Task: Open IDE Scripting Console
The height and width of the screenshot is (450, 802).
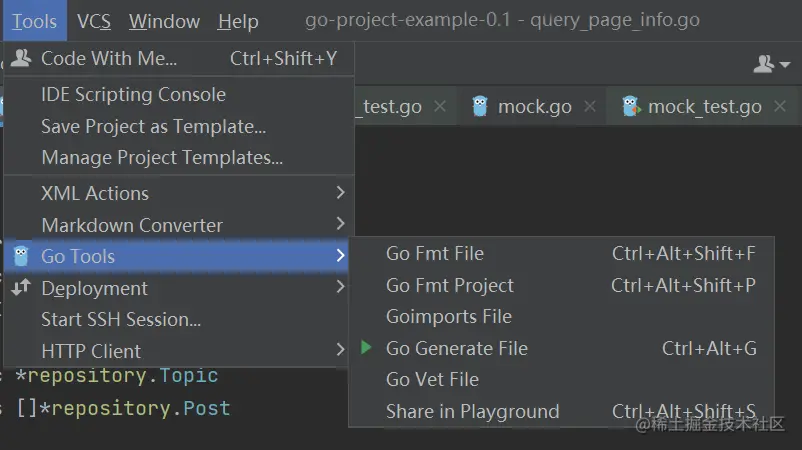Action: pyautogui.click(x=133, y=94)
